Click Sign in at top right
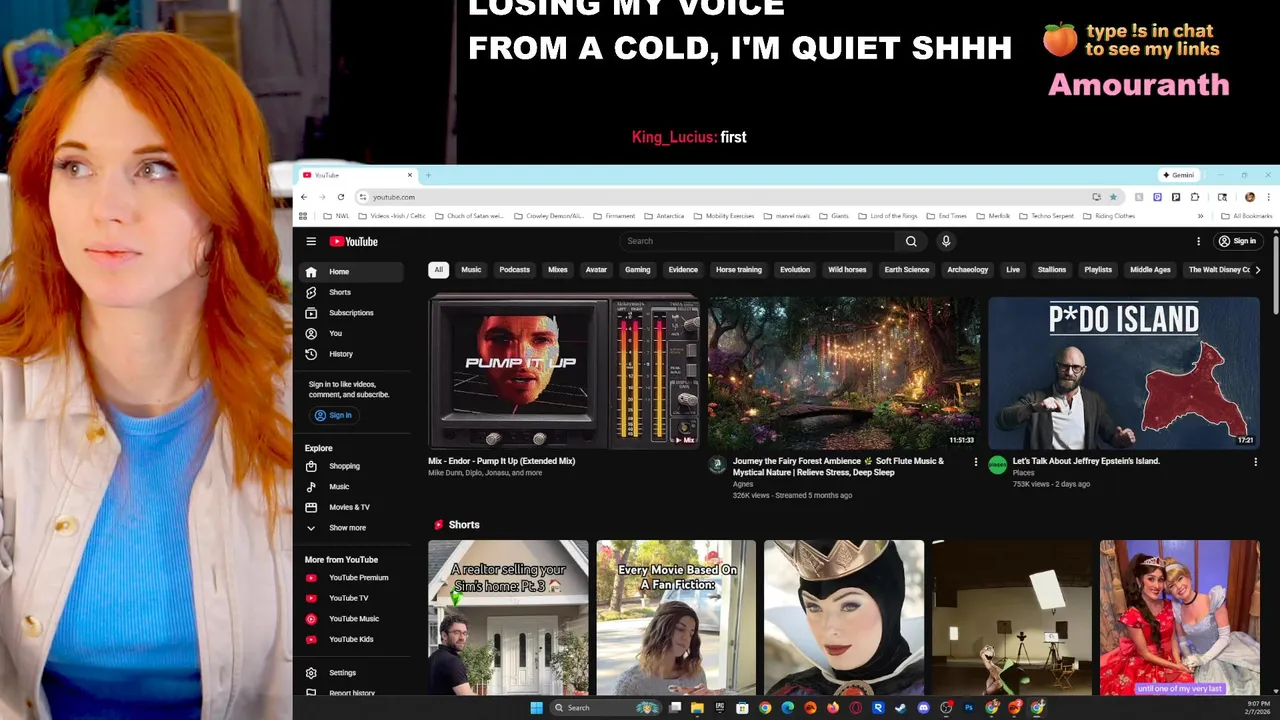This screenshot has width=1280, height=720. (x=1237, y=241)
